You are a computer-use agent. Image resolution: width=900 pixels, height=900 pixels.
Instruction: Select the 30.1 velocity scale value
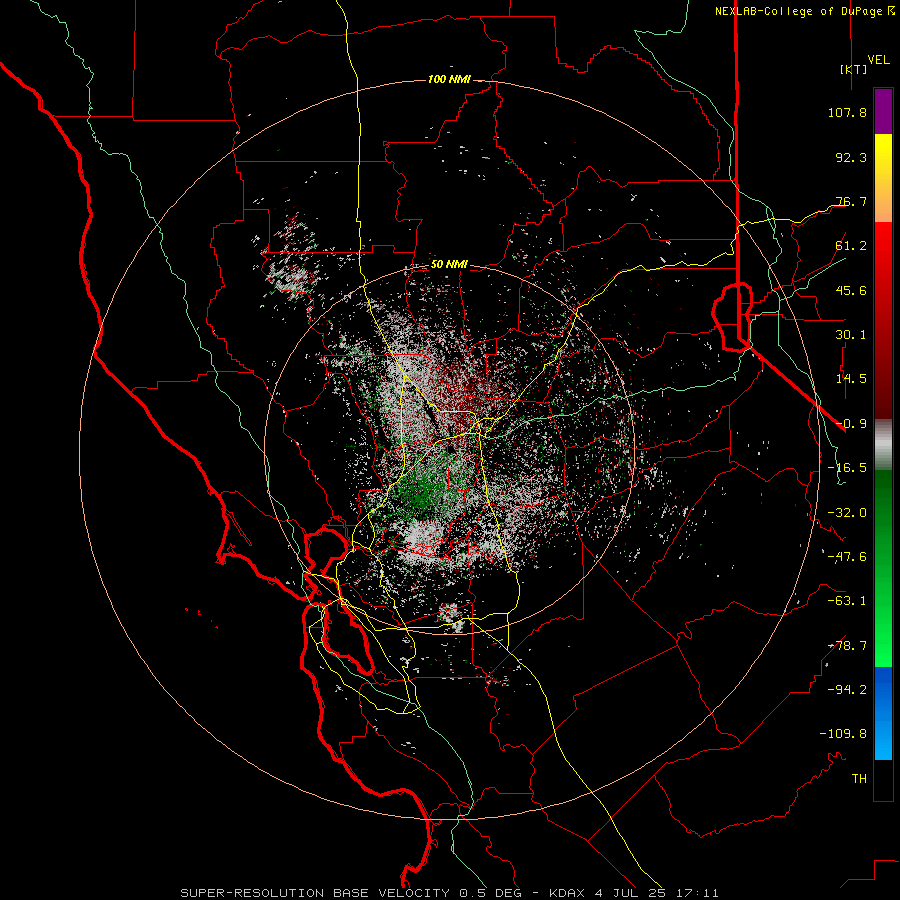click(851, 335)
